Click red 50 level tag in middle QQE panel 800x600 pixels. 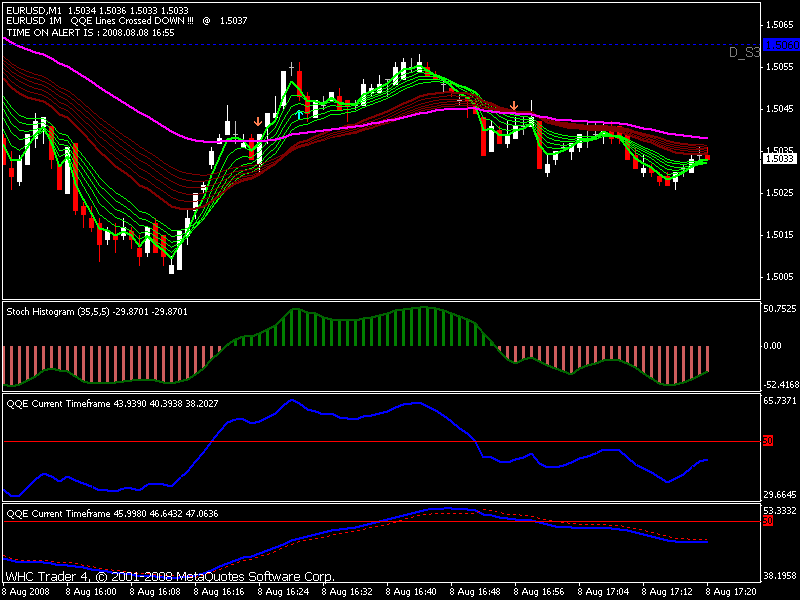[x=768, y=441]
